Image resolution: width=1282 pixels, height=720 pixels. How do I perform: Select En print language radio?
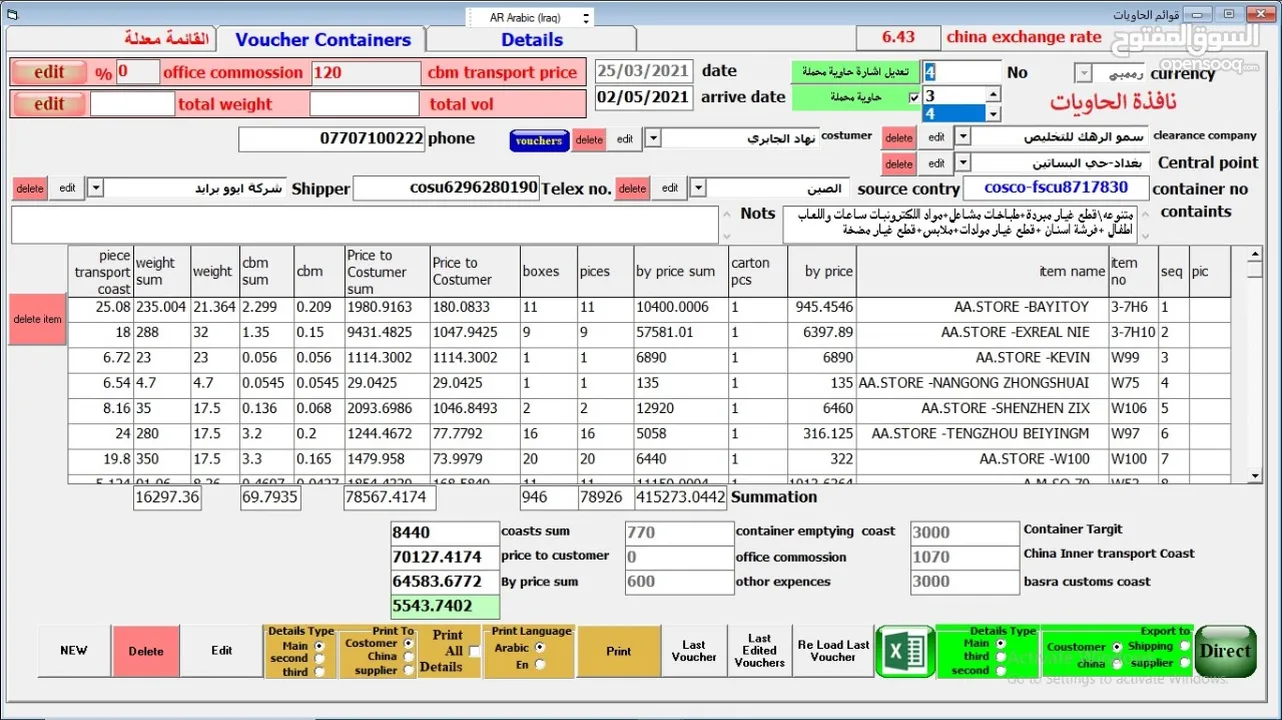tap(540, 665)
